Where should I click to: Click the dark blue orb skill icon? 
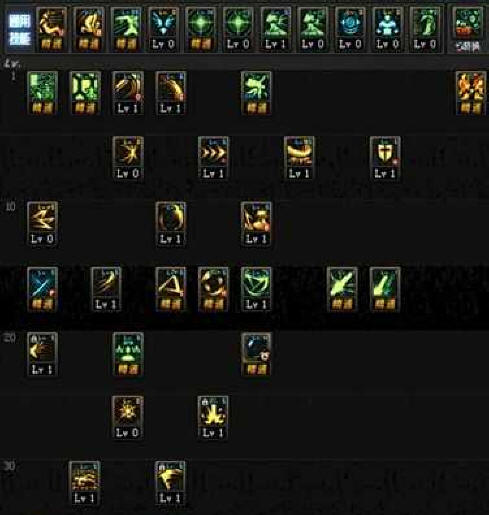pyautogui.click(x=256, y=354)
